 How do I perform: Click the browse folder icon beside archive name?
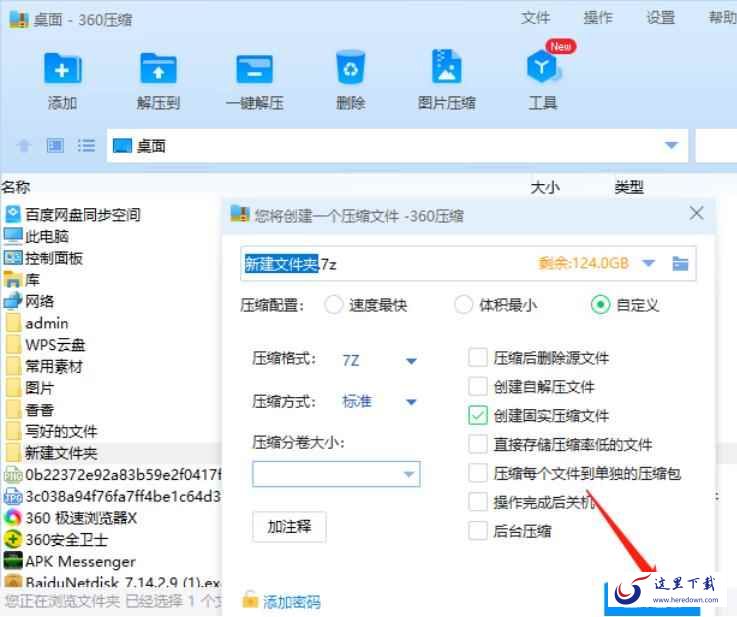(680, 264)
